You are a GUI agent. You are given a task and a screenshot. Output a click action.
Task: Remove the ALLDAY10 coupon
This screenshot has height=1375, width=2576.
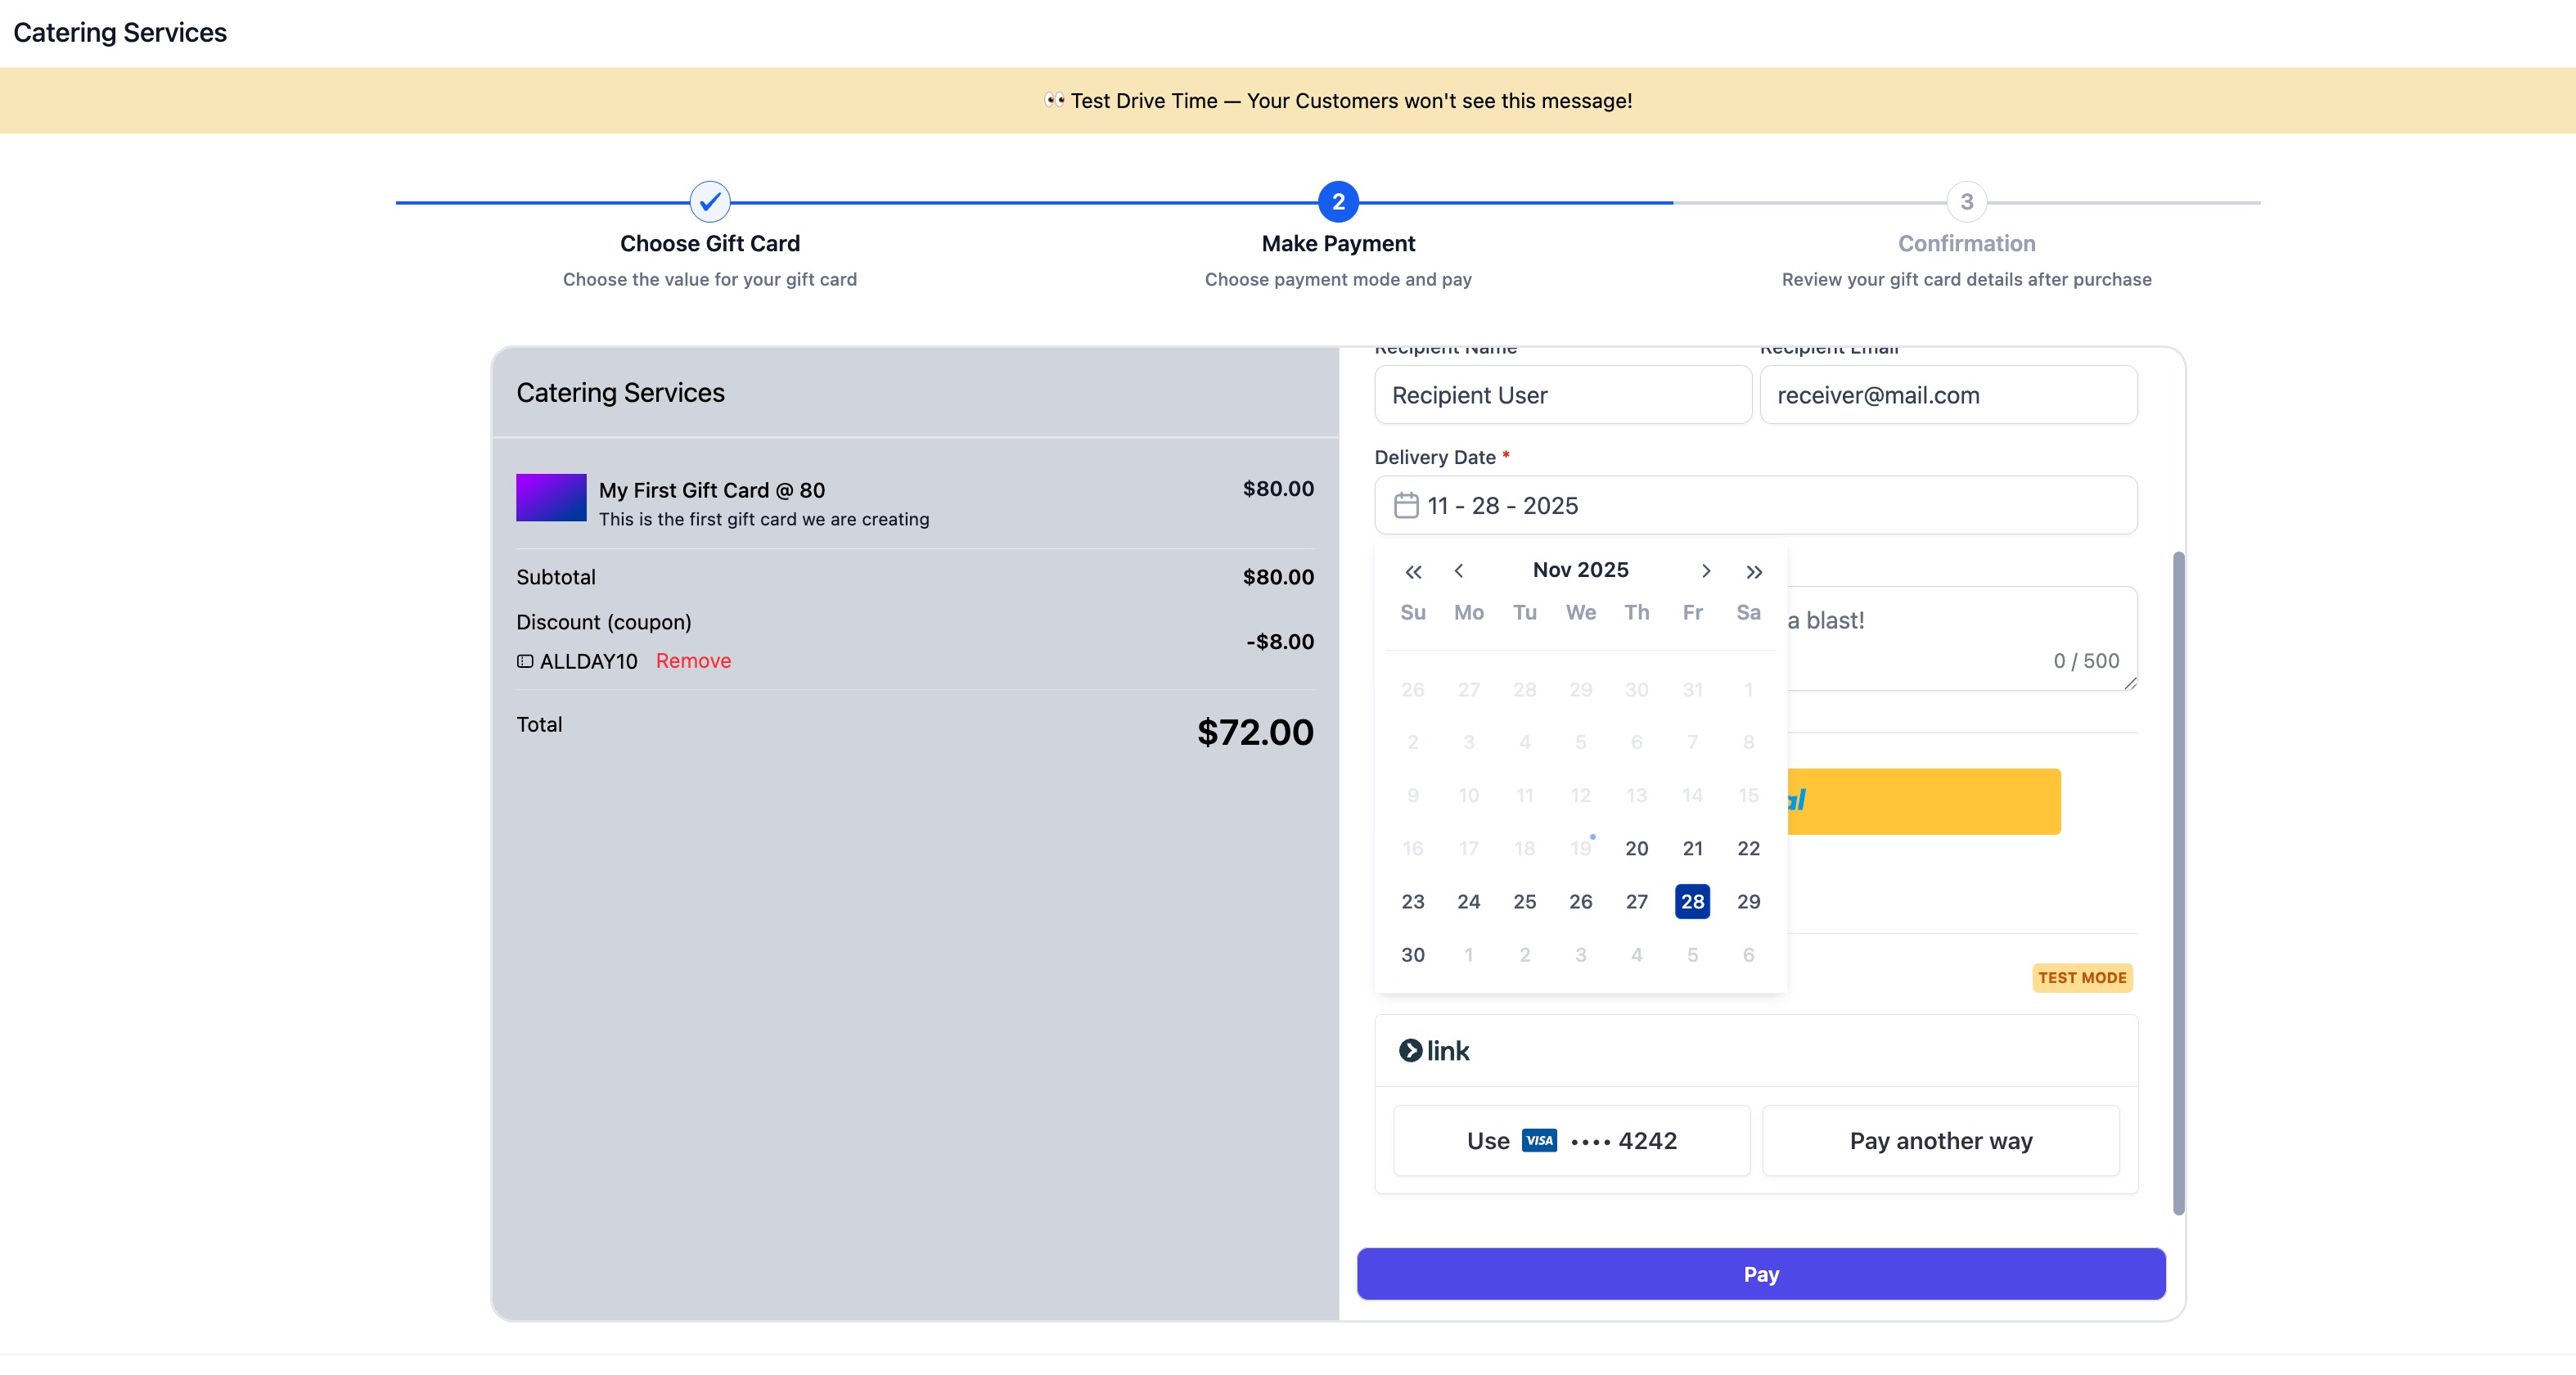pos(693,661)
